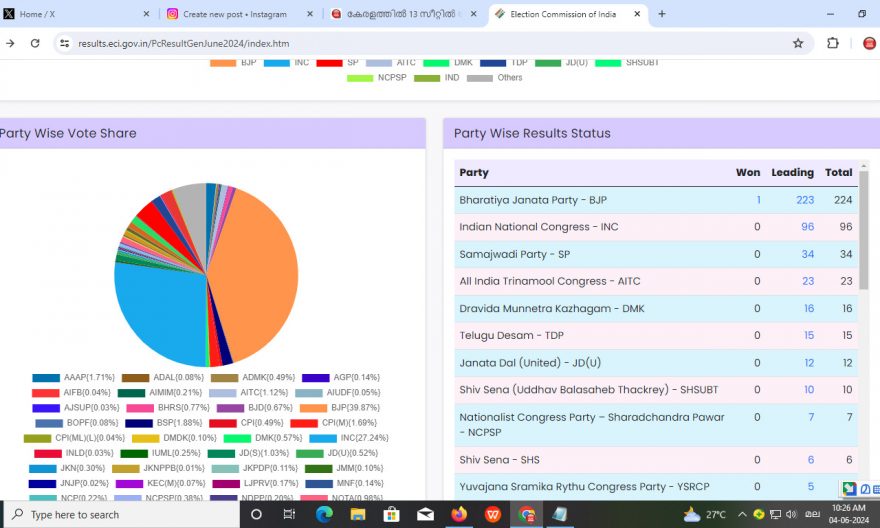Viewport: 880px width, 528px height.
Task: Click TDP Leading count 15 link
Action: [809, 336]
